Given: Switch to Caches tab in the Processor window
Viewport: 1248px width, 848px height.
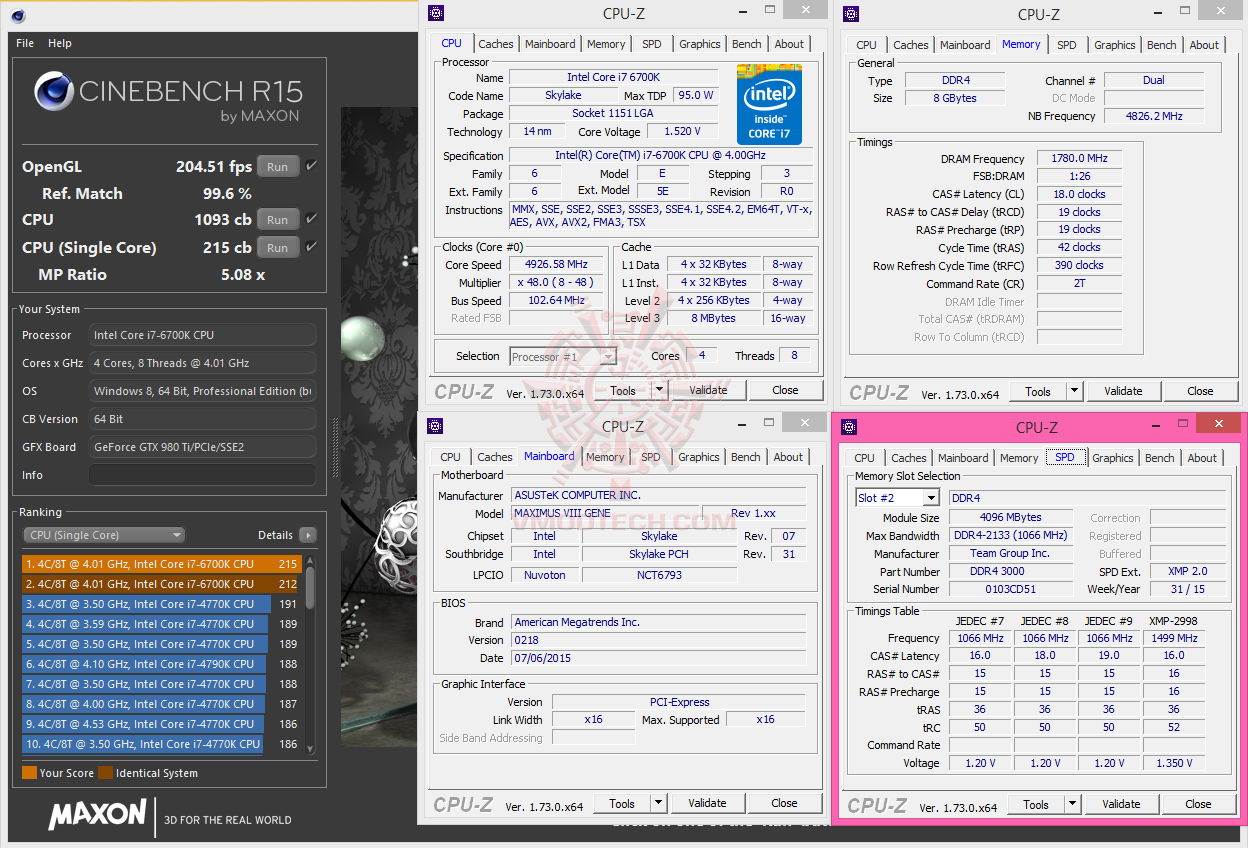Looking at the screenshot, I should 495,44.
